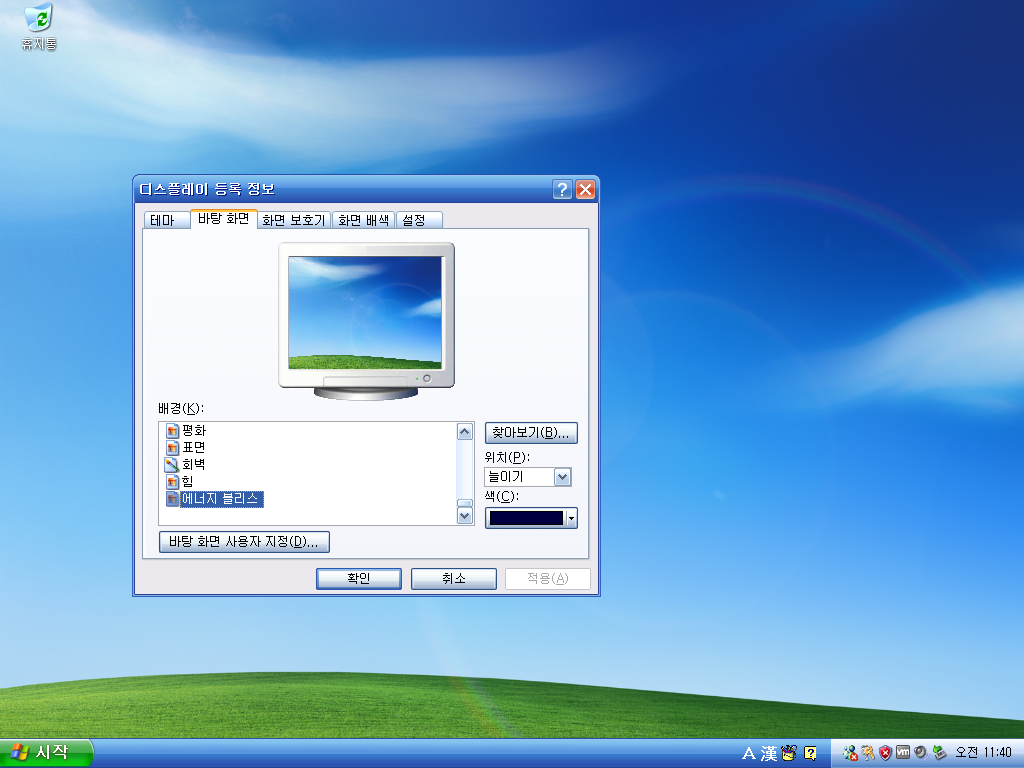Open the speaker volume tray icon
The image size is (1024, 768).
coord(921,753)
